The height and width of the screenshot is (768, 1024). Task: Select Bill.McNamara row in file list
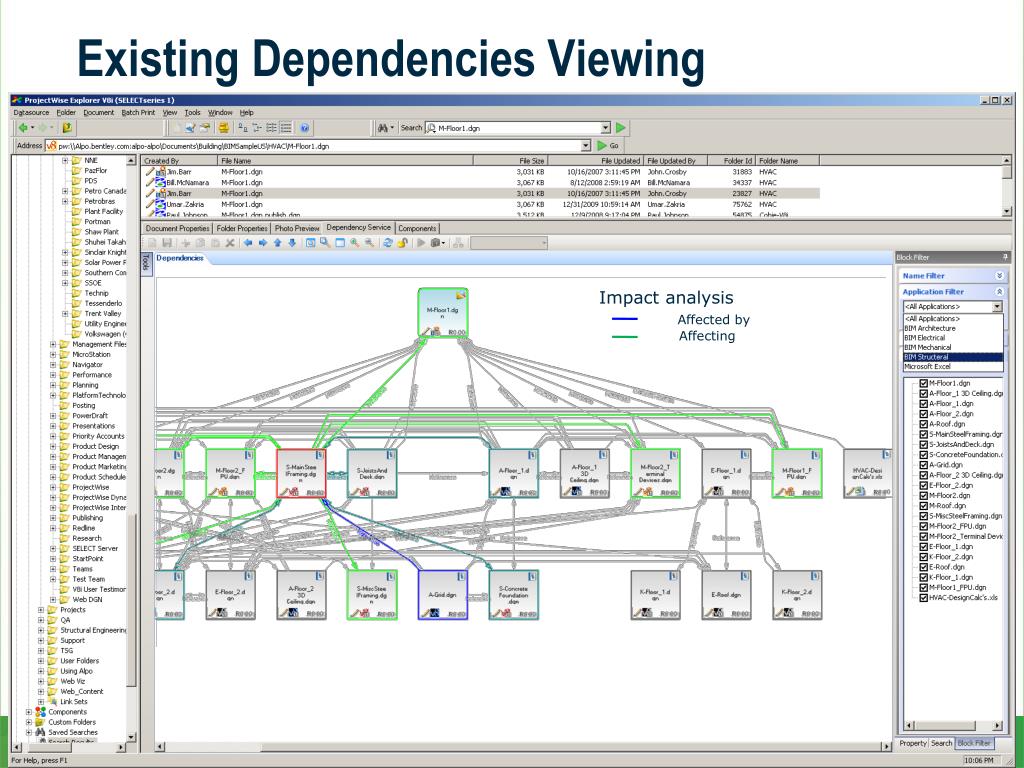(481, 182)
